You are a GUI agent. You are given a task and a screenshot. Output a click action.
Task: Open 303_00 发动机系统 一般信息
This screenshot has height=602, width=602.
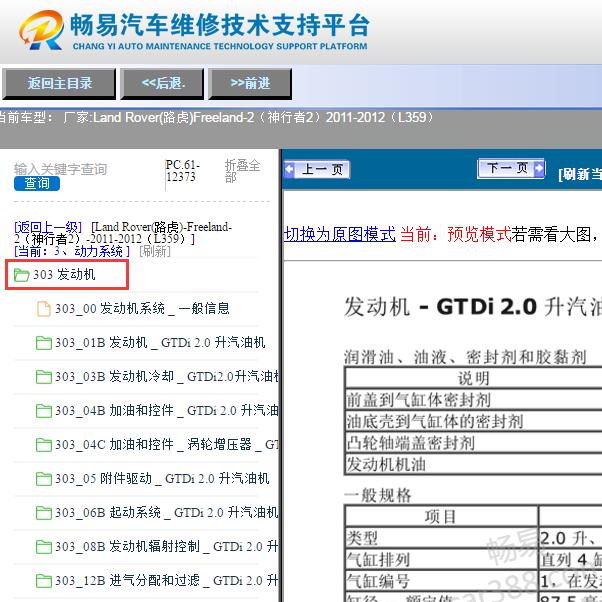142,309
